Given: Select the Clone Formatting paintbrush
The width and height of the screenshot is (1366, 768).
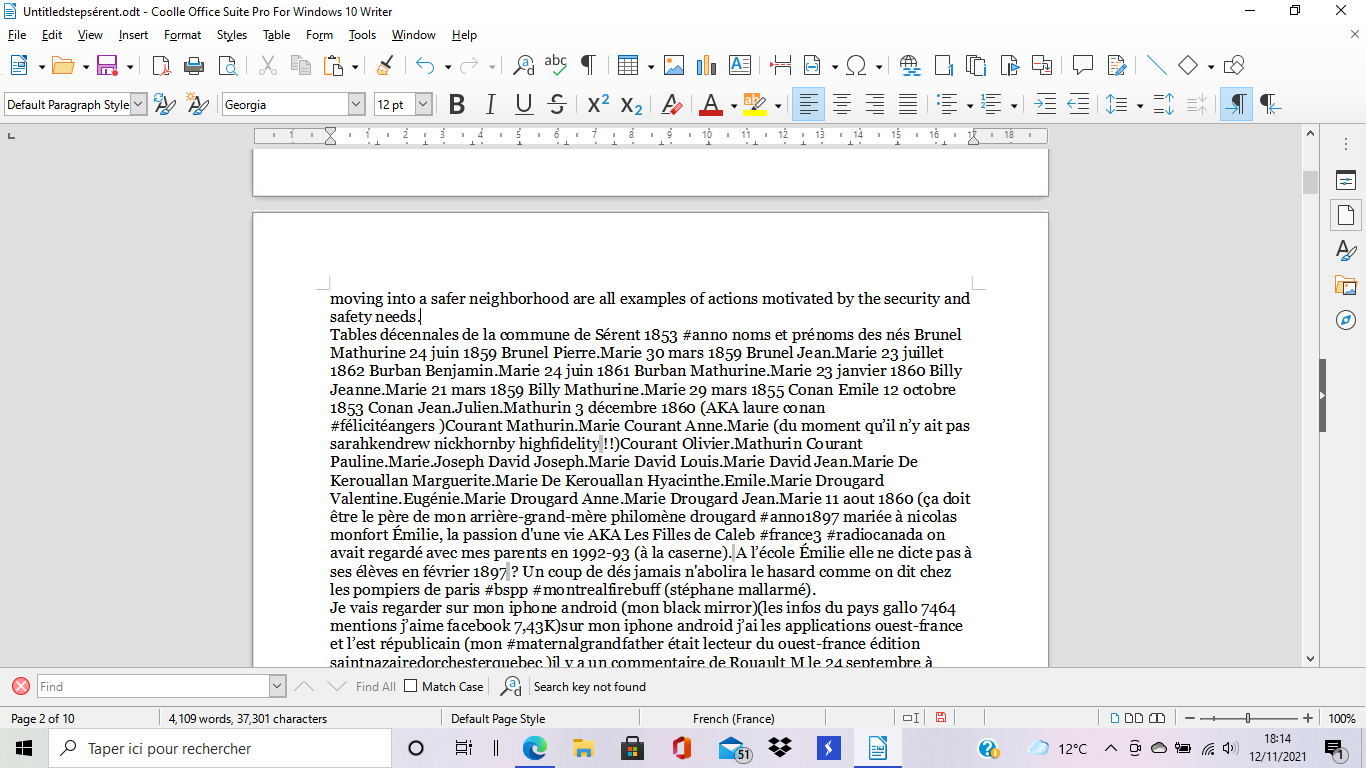Looking at the screenshot, I should (384, 66).
